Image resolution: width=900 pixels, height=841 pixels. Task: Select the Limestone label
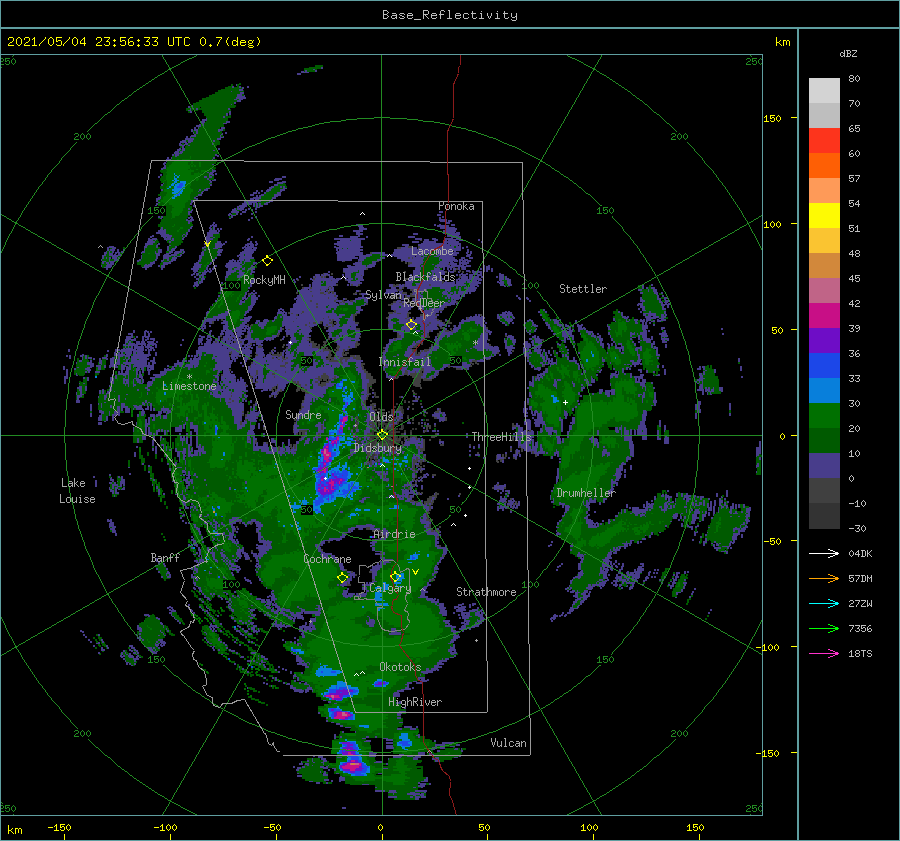click(189, 386)
